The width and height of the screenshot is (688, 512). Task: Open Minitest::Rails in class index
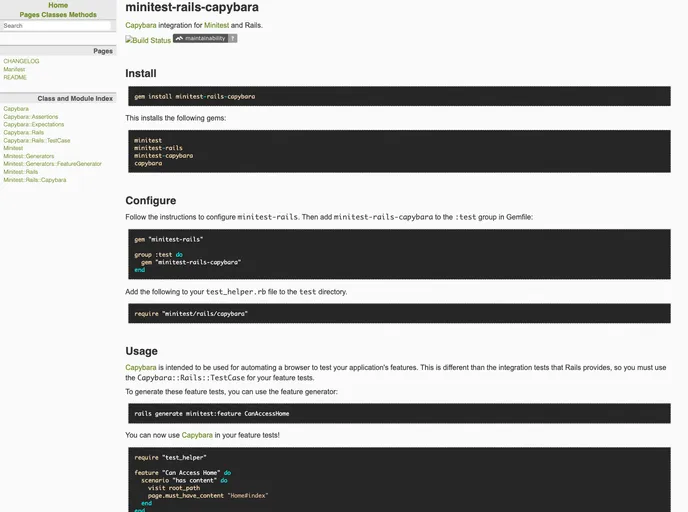point(21,172)
